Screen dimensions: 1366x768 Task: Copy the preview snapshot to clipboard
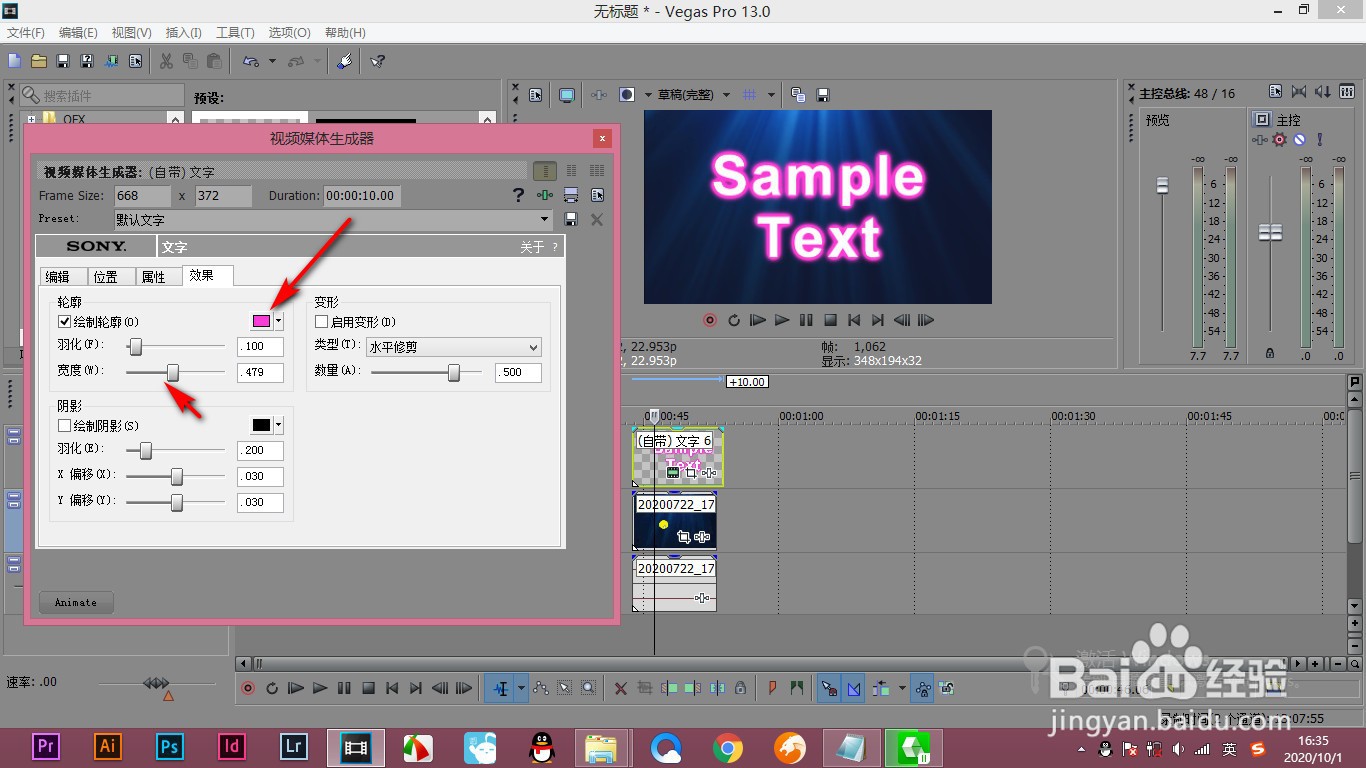tap(798, 95)
